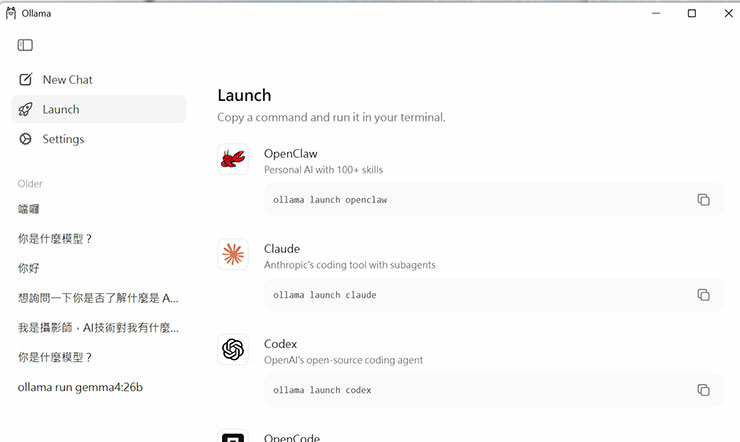Click the Claude title

click(x=282, y=249)
